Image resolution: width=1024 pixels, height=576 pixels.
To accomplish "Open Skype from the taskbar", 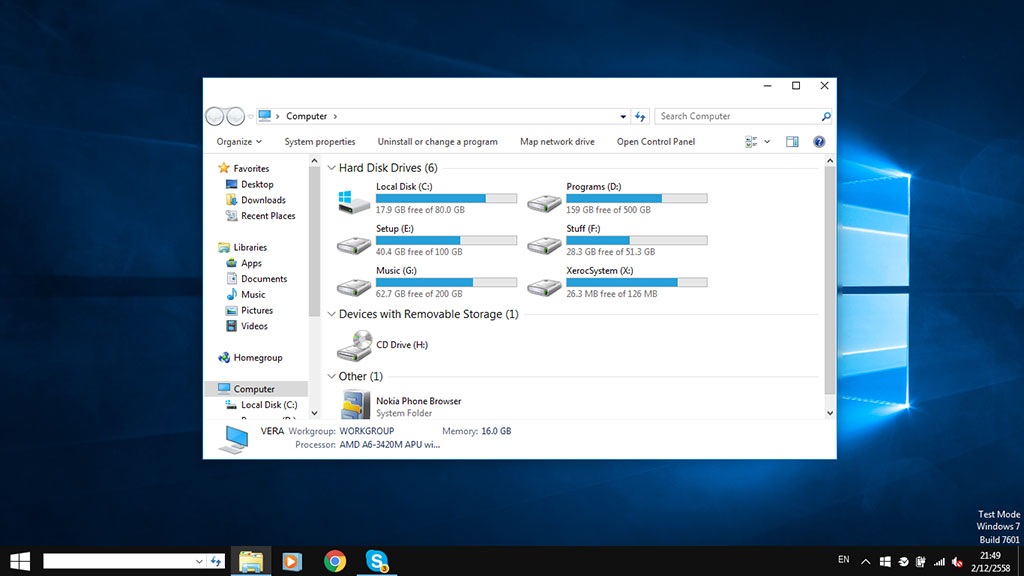I will click(377, 561).
